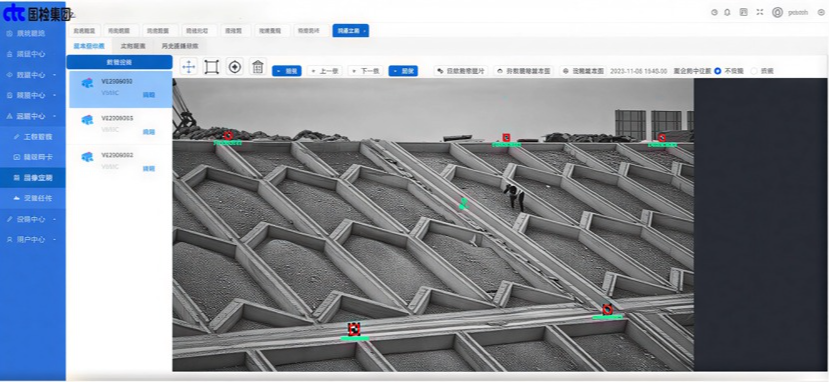Toggle the fullscreen icon in the header
The width and height of the screenshot is (829, 382).
coord(760,12)
